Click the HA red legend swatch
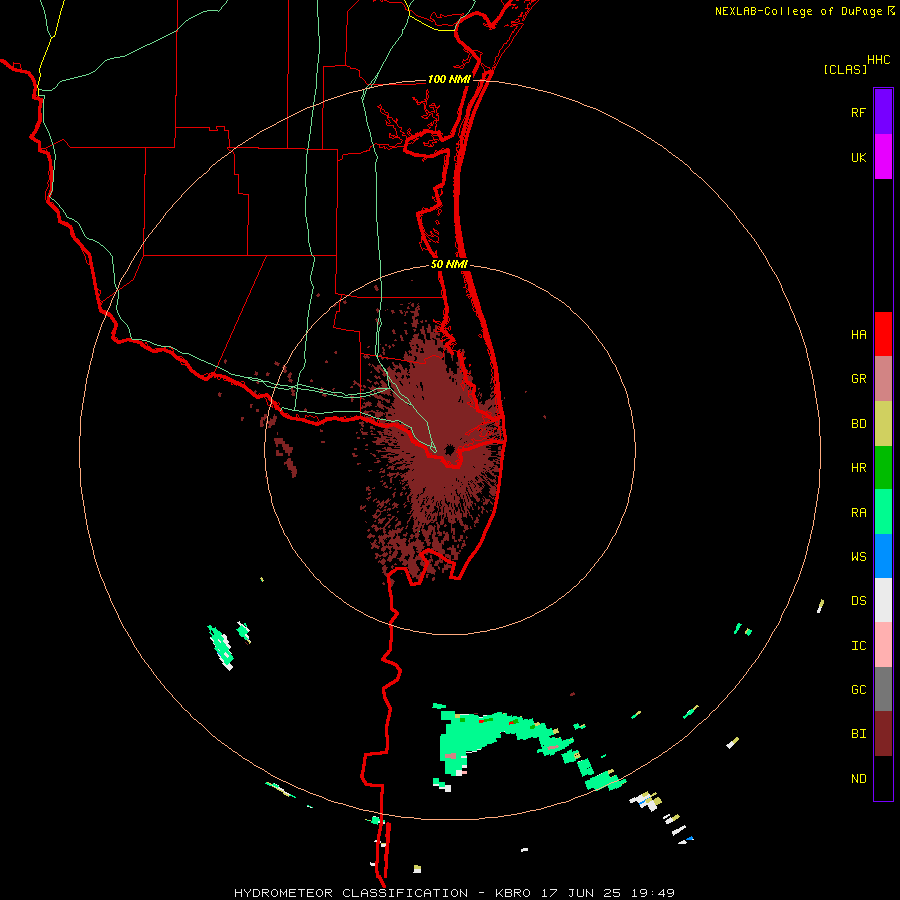Viewport: 900px width, 900px height. pos(883,334)
